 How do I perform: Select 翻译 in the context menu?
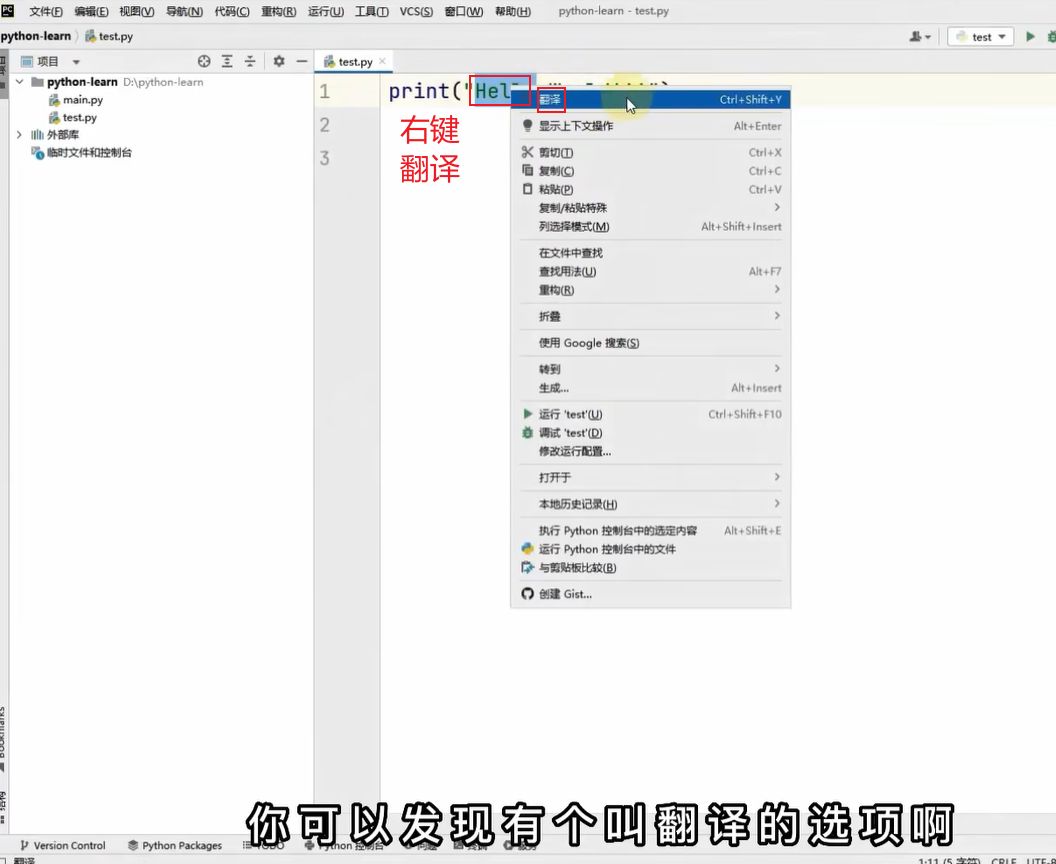pyautogui.click(x=551, y=100)
